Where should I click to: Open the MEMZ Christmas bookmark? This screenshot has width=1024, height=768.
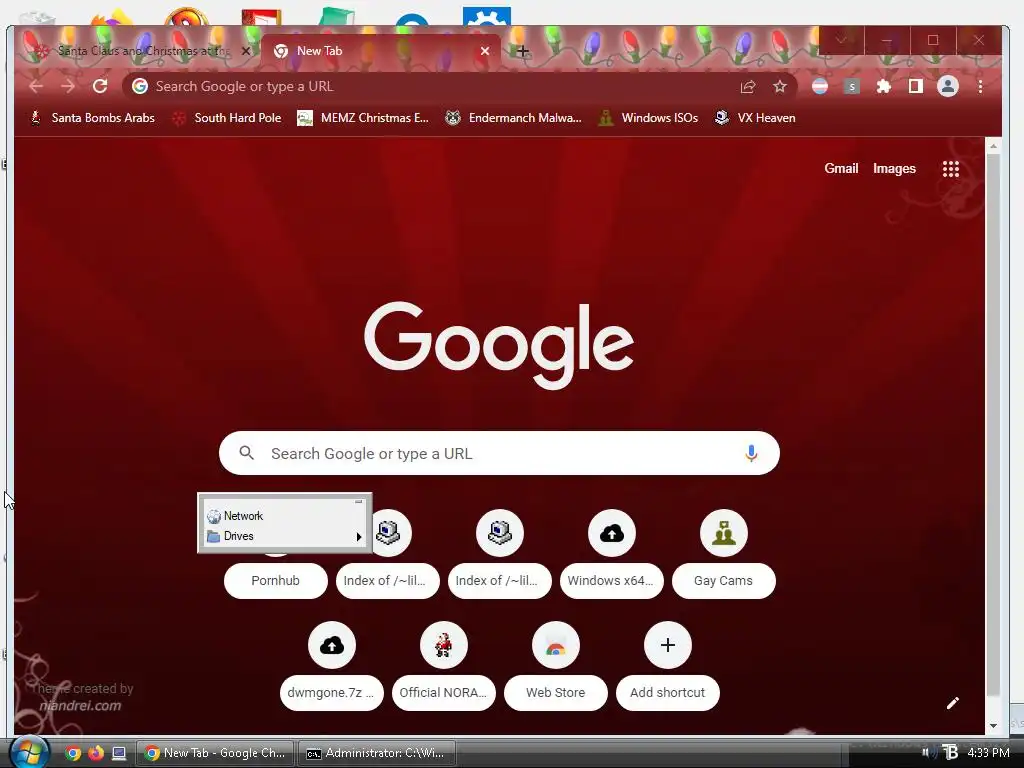coord(363,118)
